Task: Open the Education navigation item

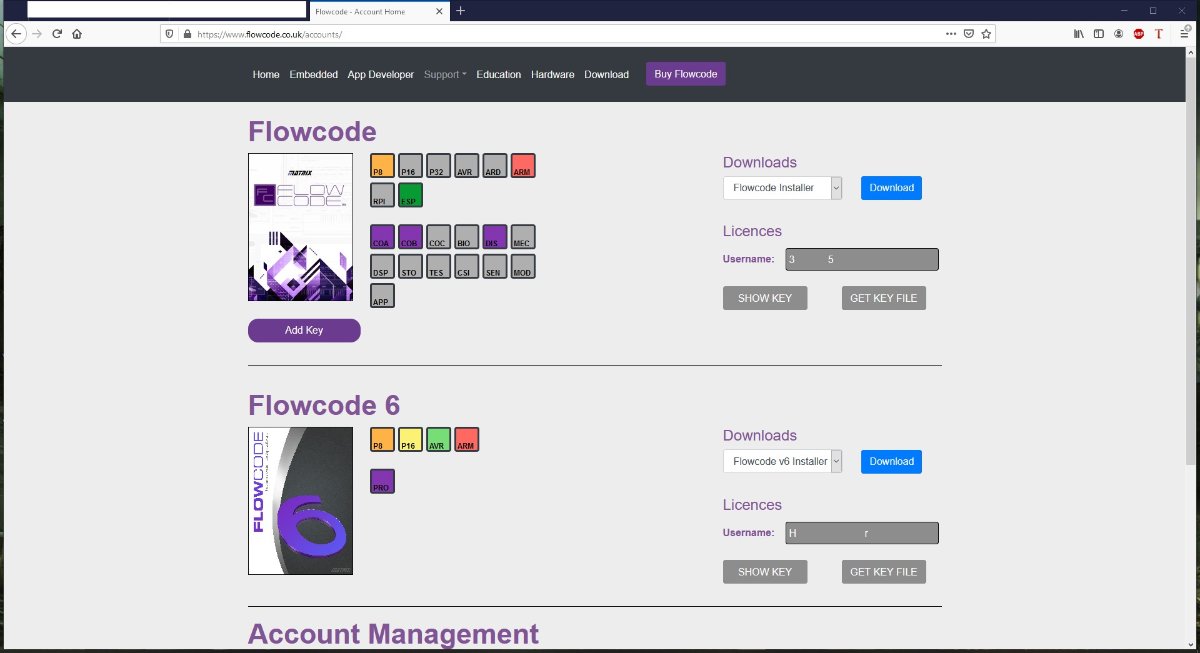Action: [499, 74]
